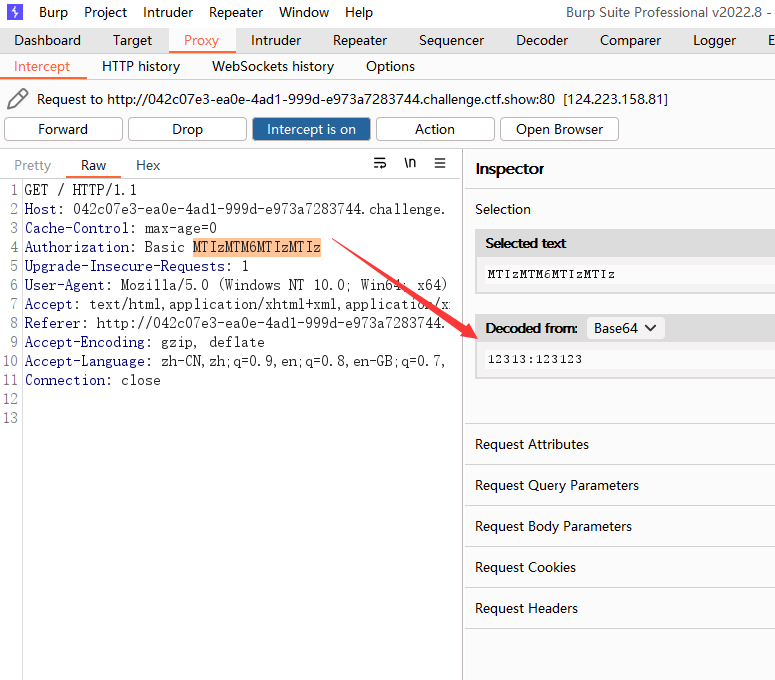Click the GET / HTTP/1.1 request line
775x680 pixels.
tap(81, 190)
